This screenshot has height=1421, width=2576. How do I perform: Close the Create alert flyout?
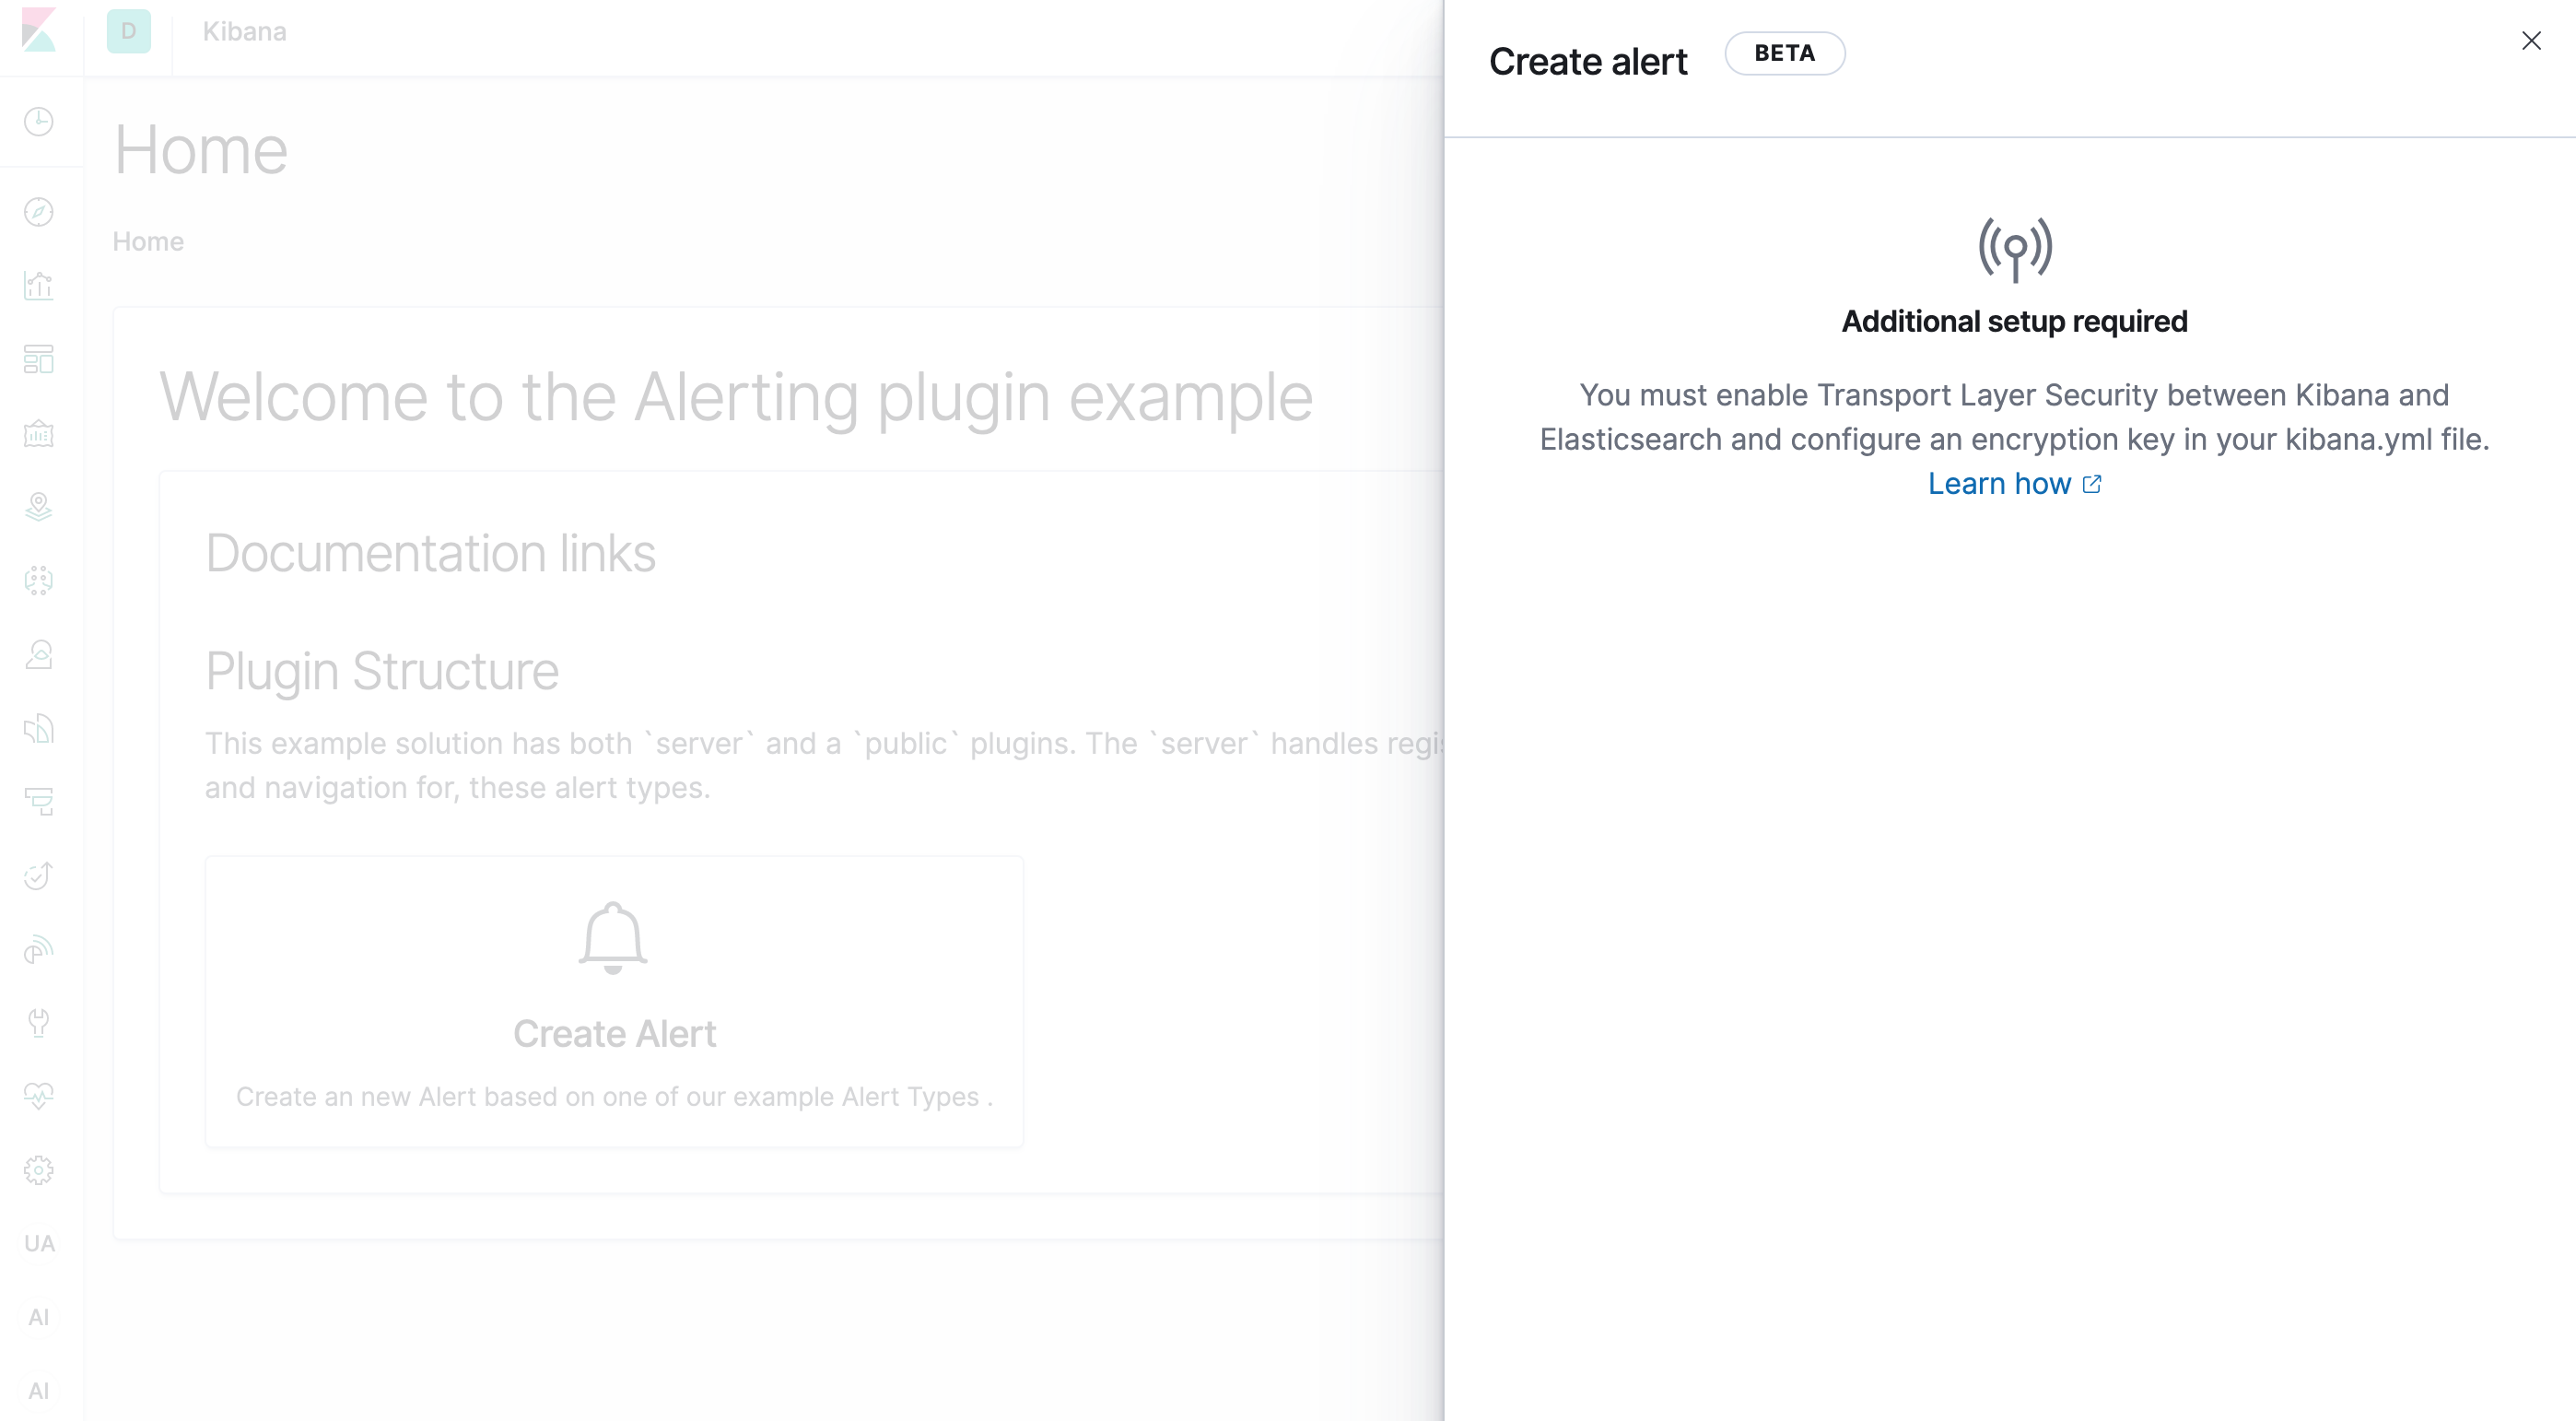point(2530,41)
